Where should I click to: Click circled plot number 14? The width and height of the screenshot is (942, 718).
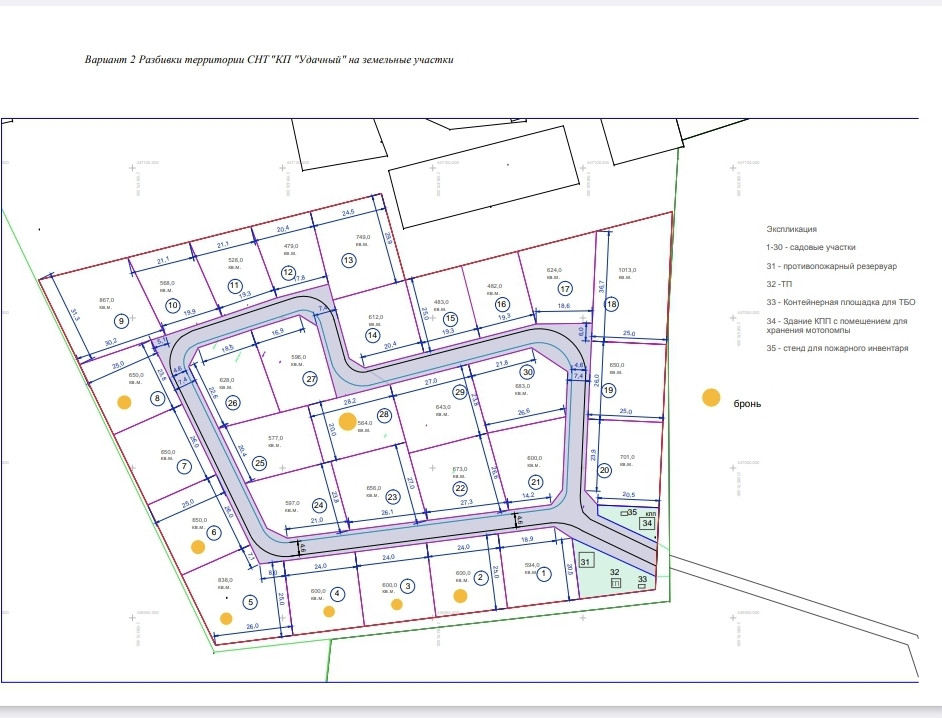tap(372, 335)
